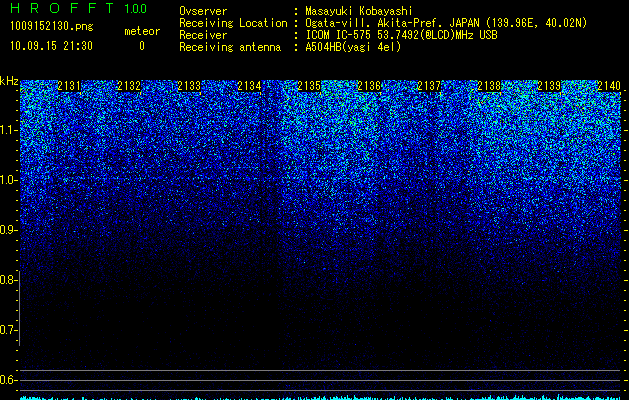Click time marker 2133
This screenshot has height=400, width=629.
tap(189, 86)
